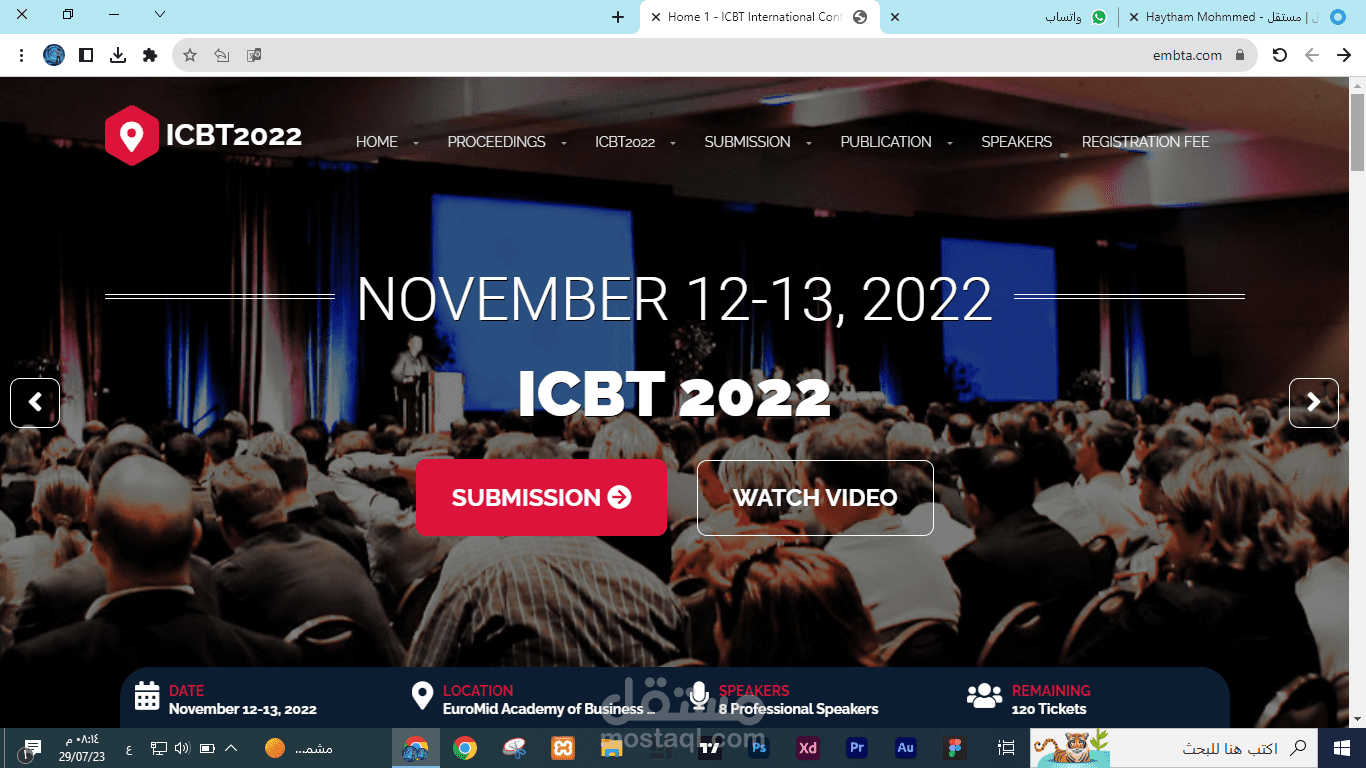Click the translate page icon
The height and width of the screenshot is (768, 1366).
click(x=254, y=55)
